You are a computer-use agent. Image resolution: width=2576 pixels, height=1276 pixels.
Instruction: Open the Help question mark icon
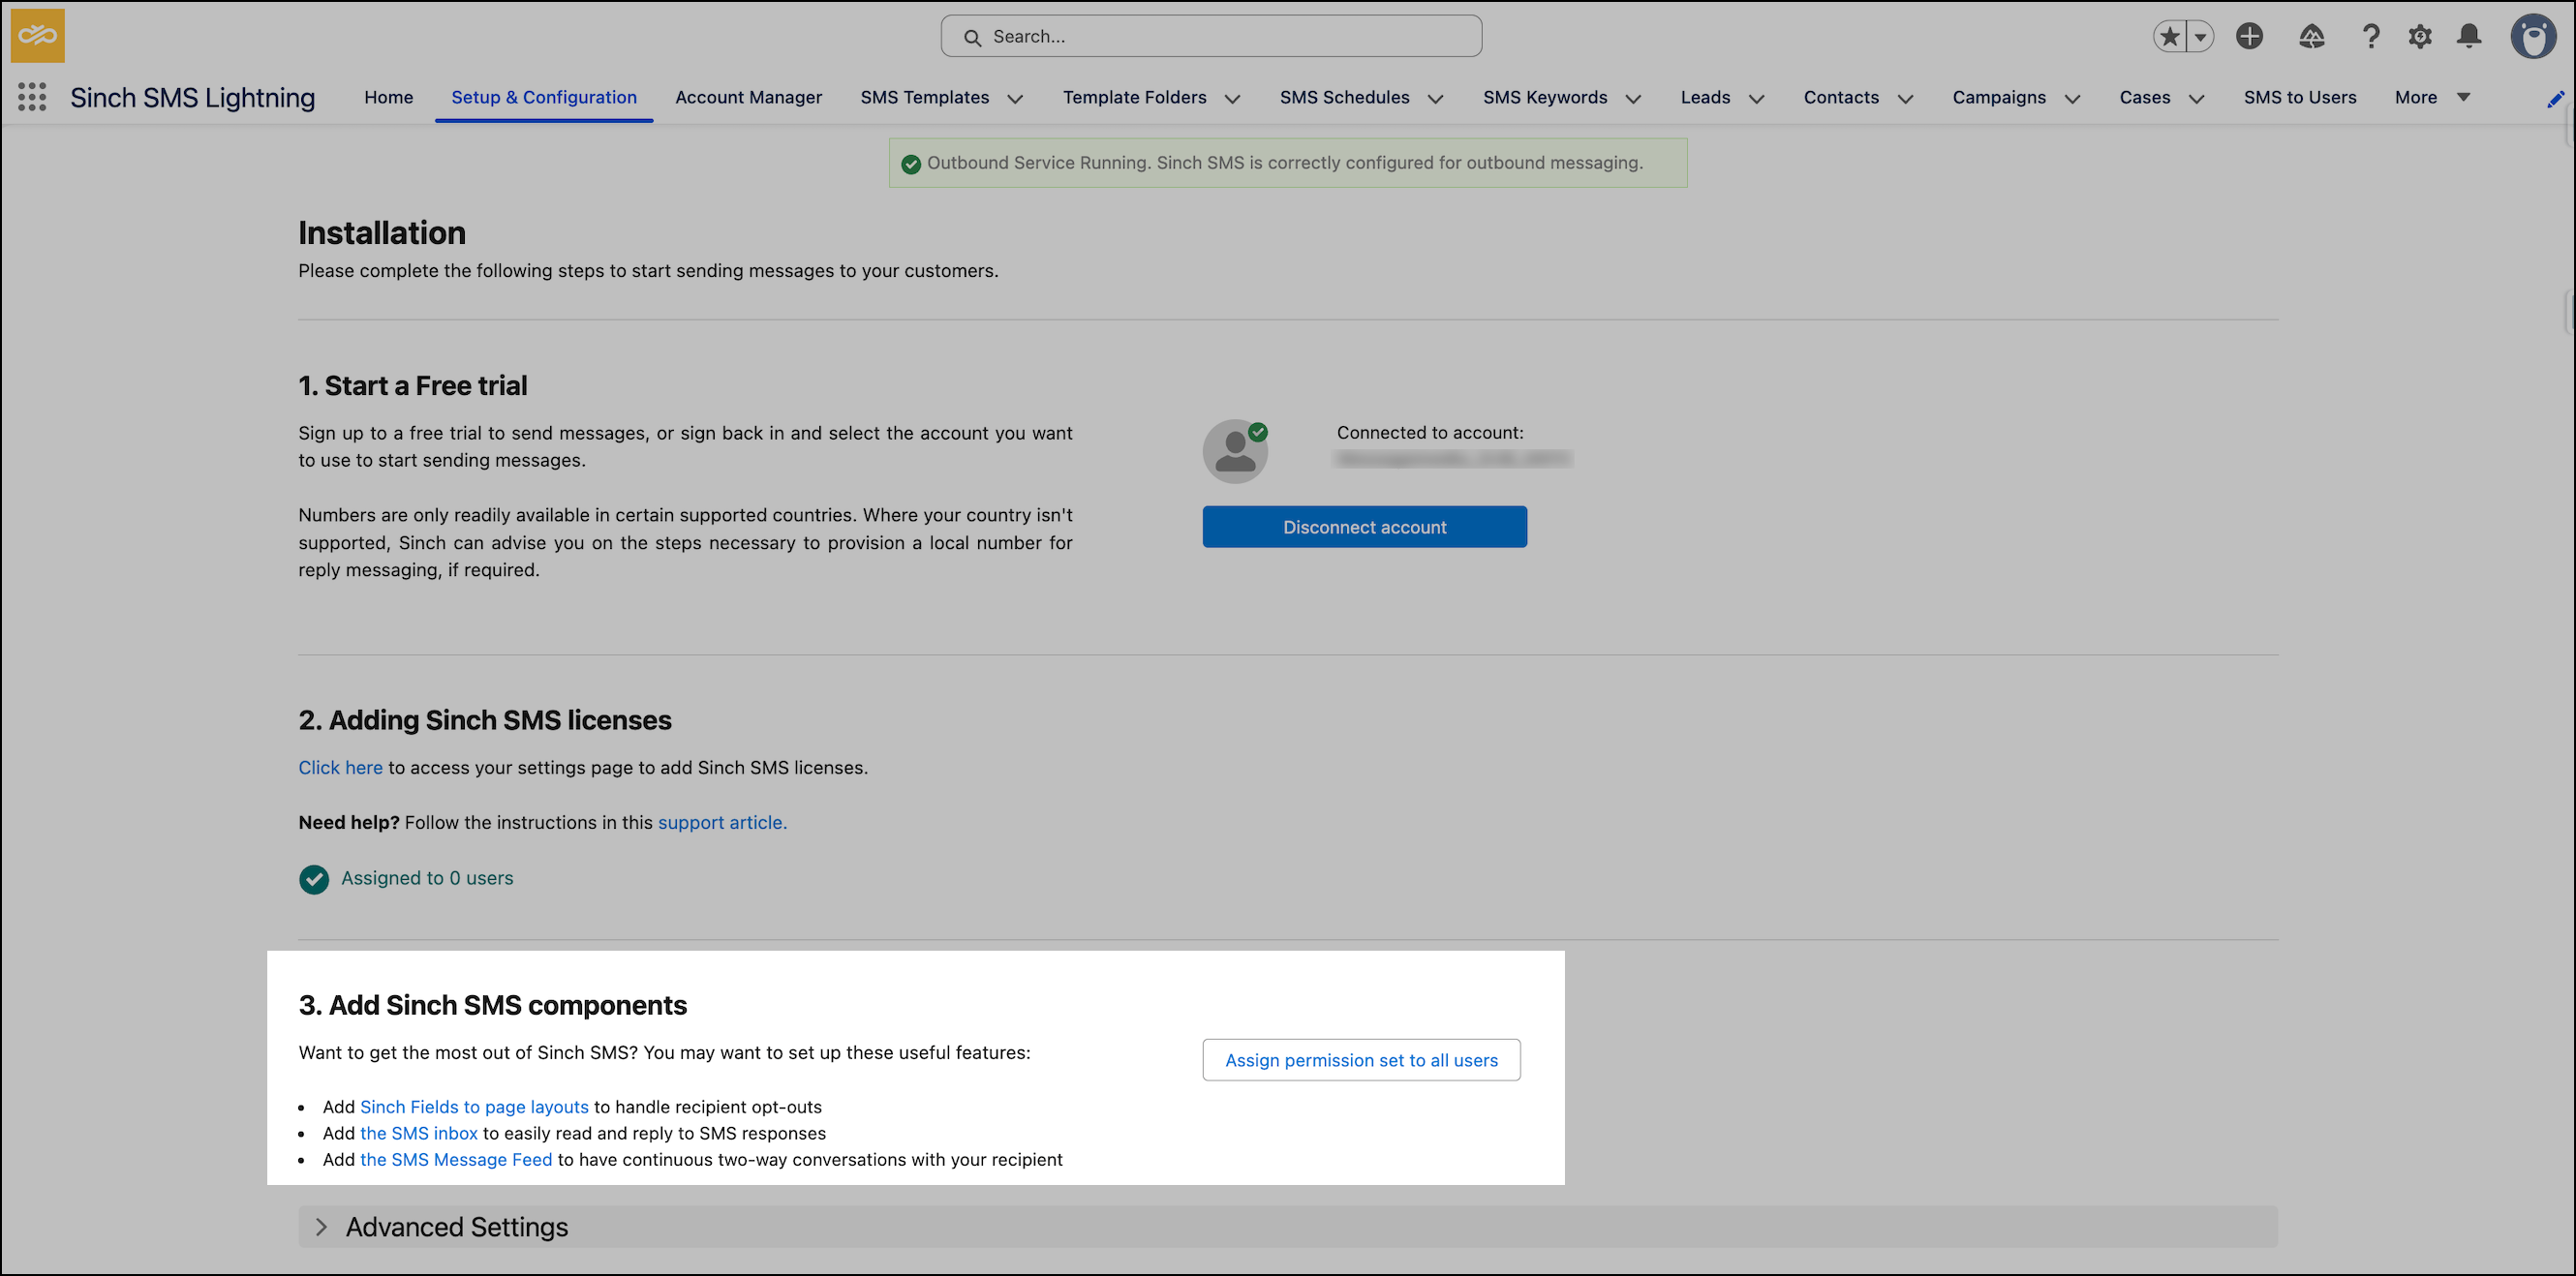pos(2370,37)
